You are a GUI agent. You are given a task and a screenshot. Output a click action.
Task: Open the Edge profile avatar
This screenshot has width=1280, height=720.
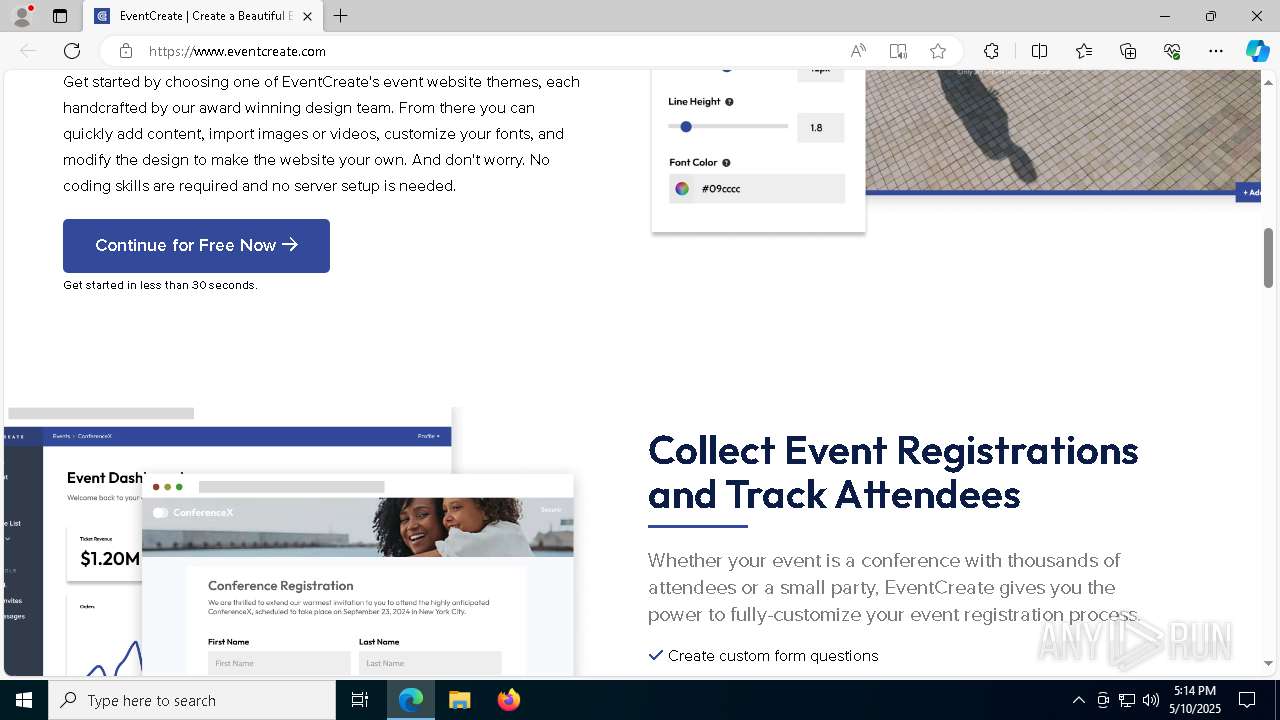tap(22, 16)
